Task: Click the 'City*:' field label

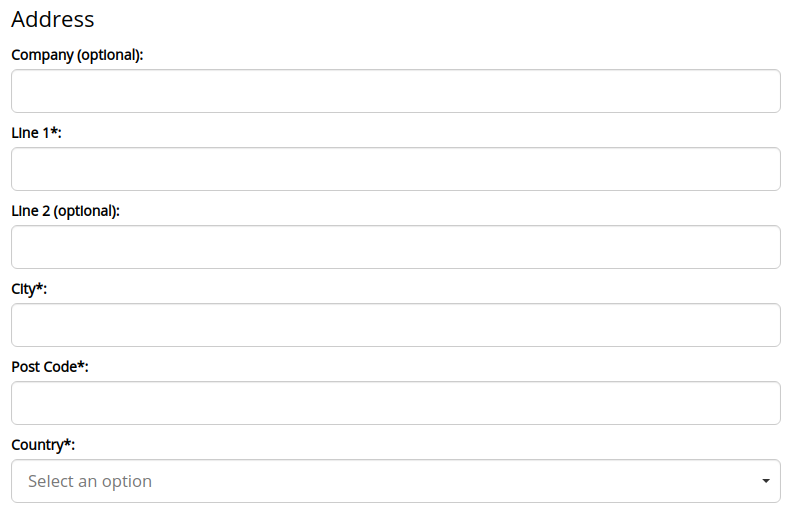Action: [29, 289]
